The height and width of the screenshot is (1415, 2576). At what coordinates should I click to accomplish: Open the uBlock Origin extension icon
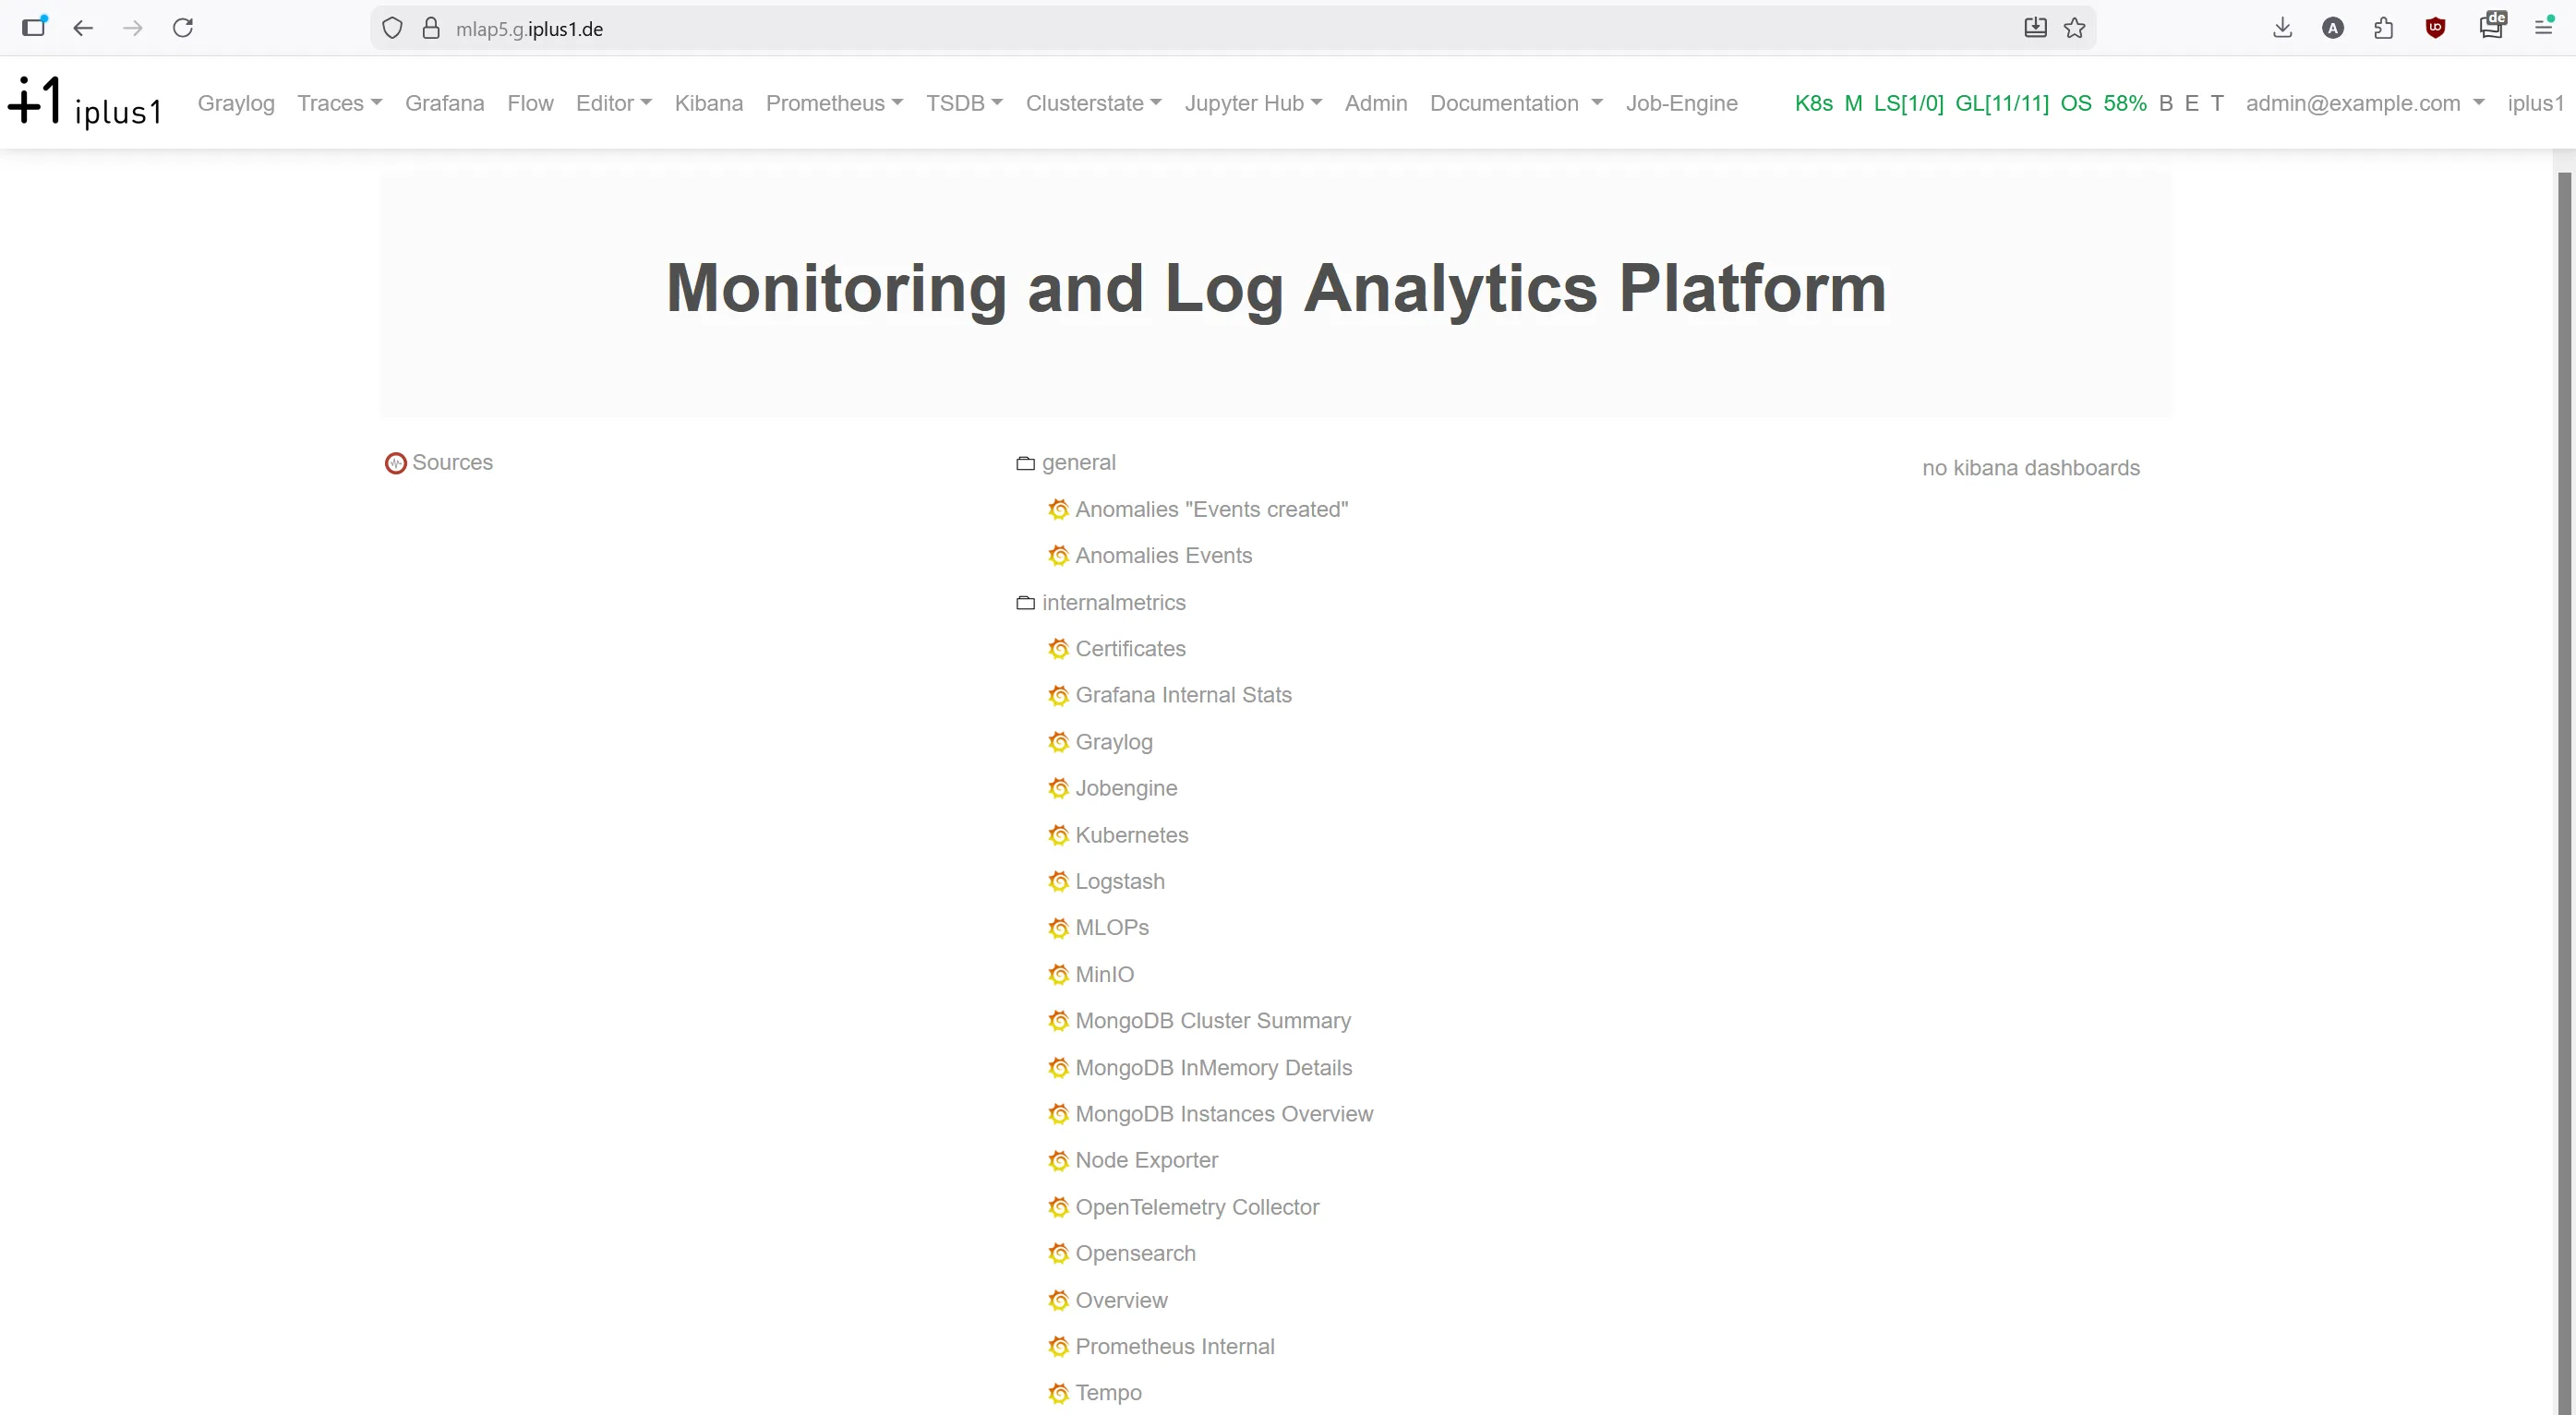point(2435,28)
